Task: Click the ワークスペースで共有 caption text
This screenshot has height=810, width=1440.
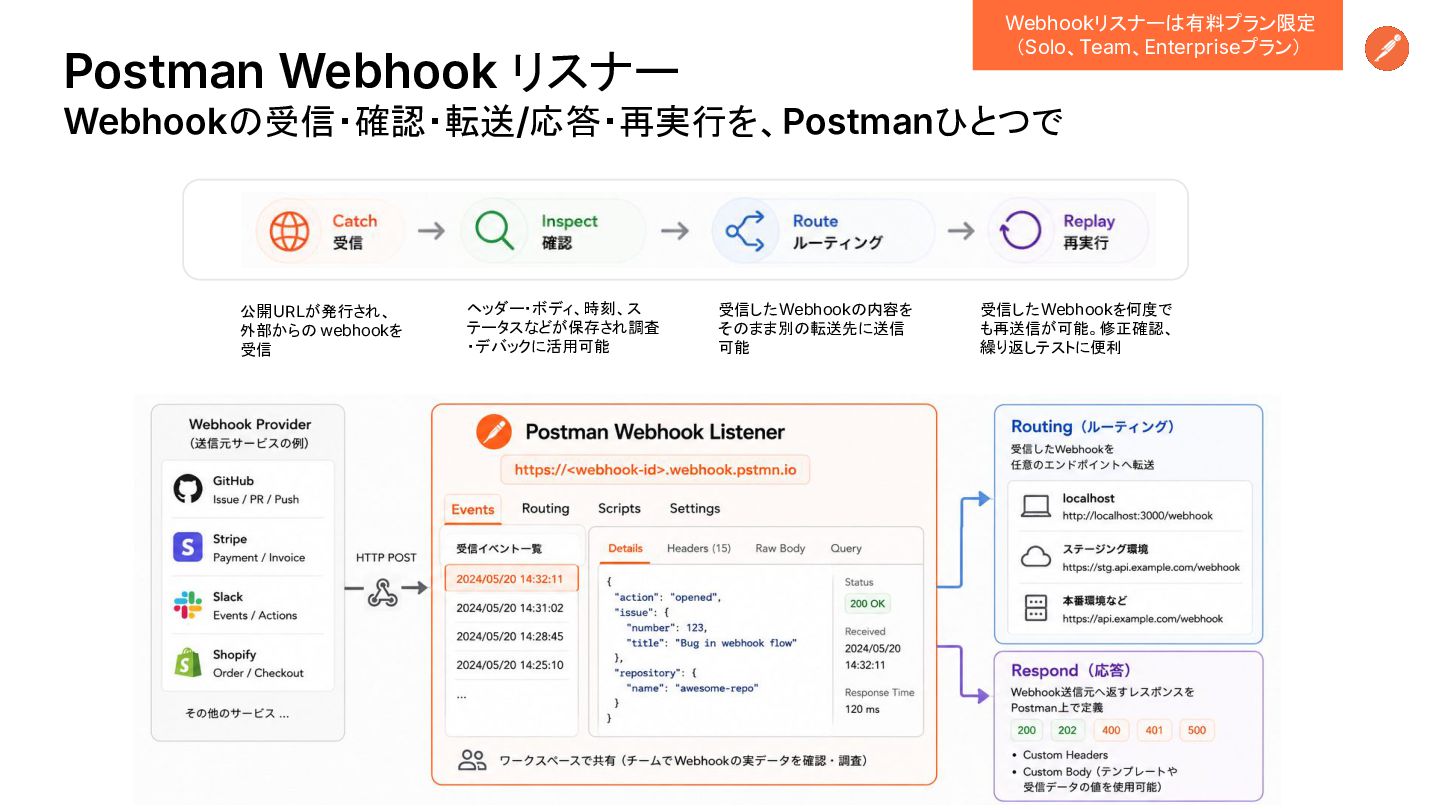Action: pyautogui.click(x=683, y=761)
